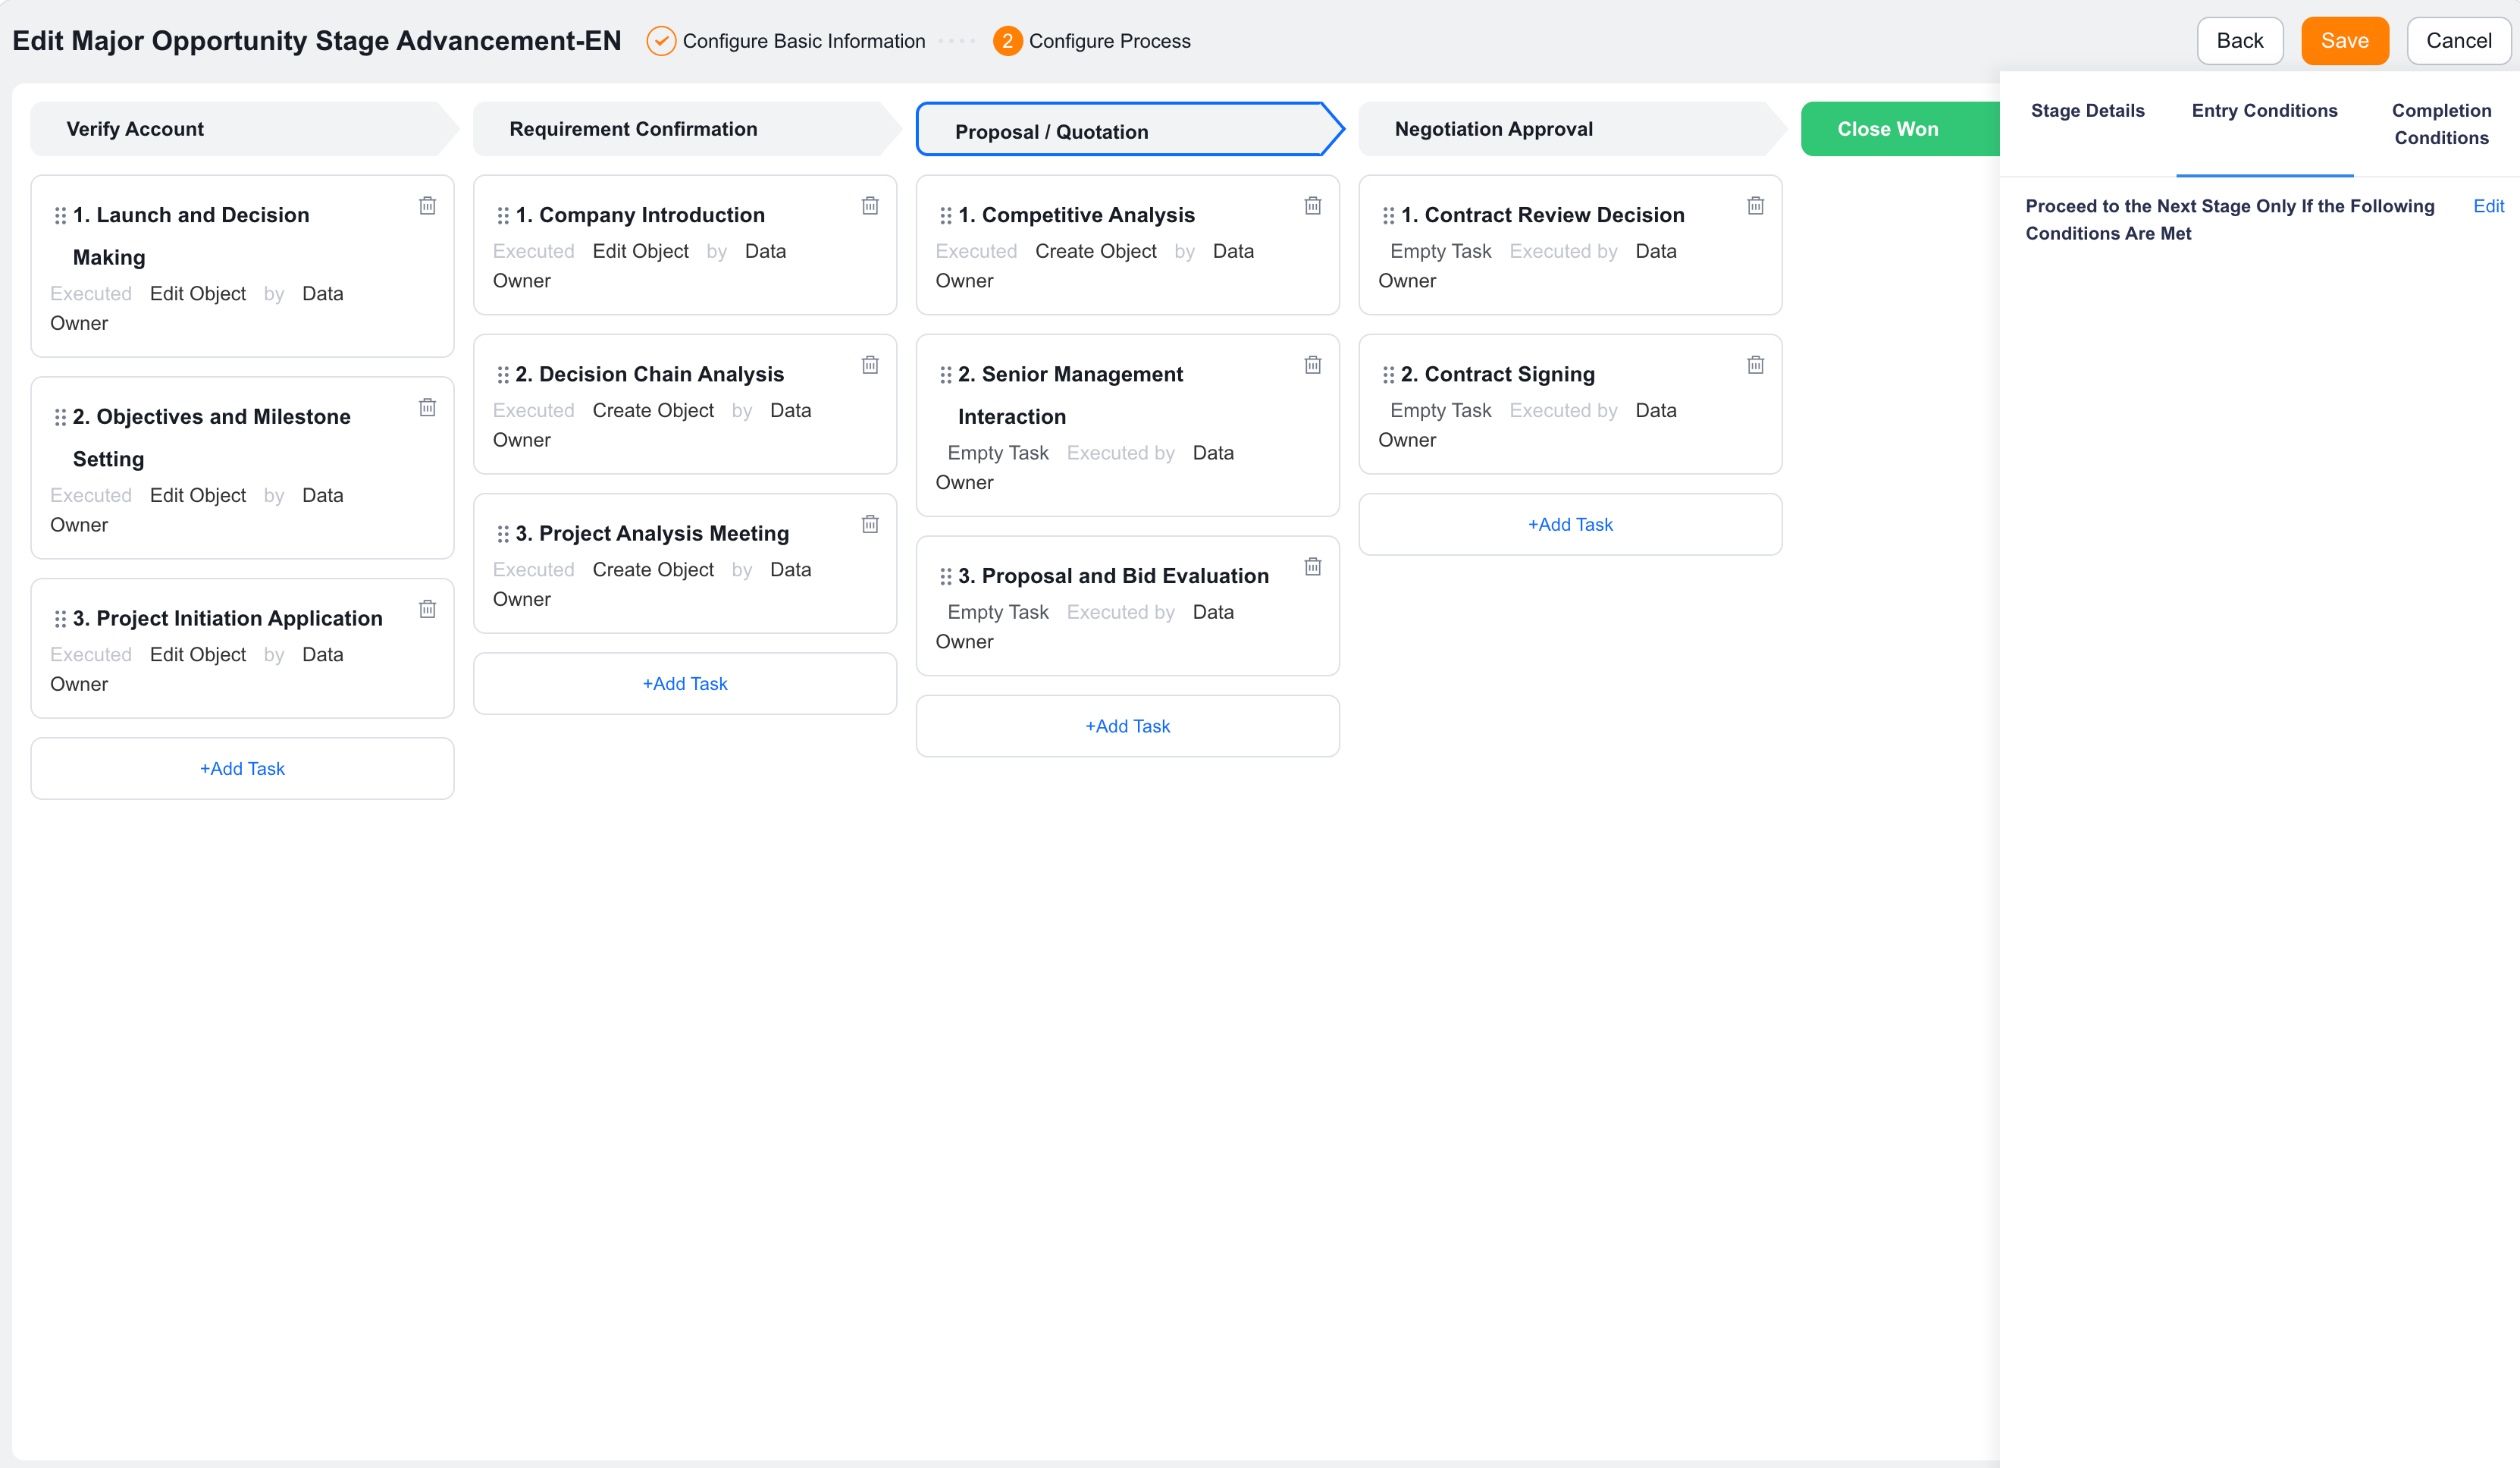The height and width of the screenshot is (1468, 2520).
Task: Switch to Entry Conditions tab
Action: (x=2264, y=111)
